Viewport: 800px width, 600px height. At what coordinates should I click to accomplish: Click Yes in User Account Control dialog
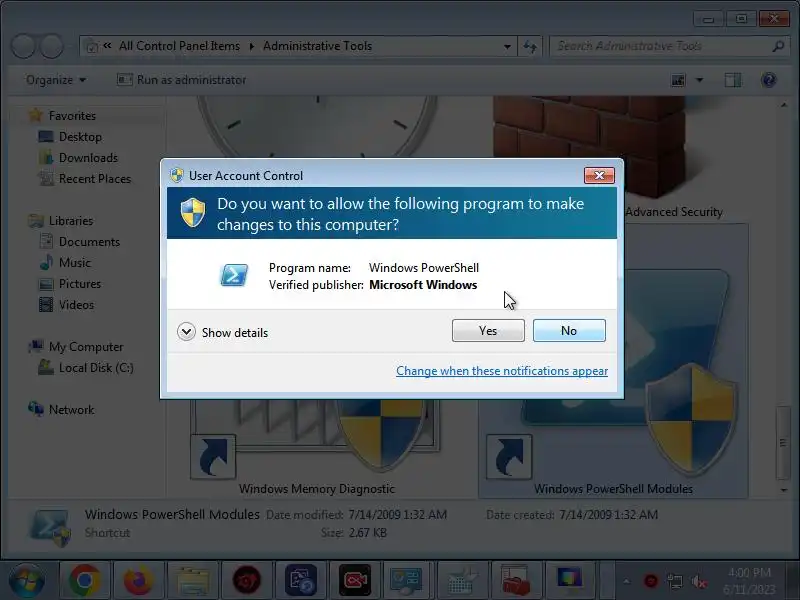pos(488,331)
